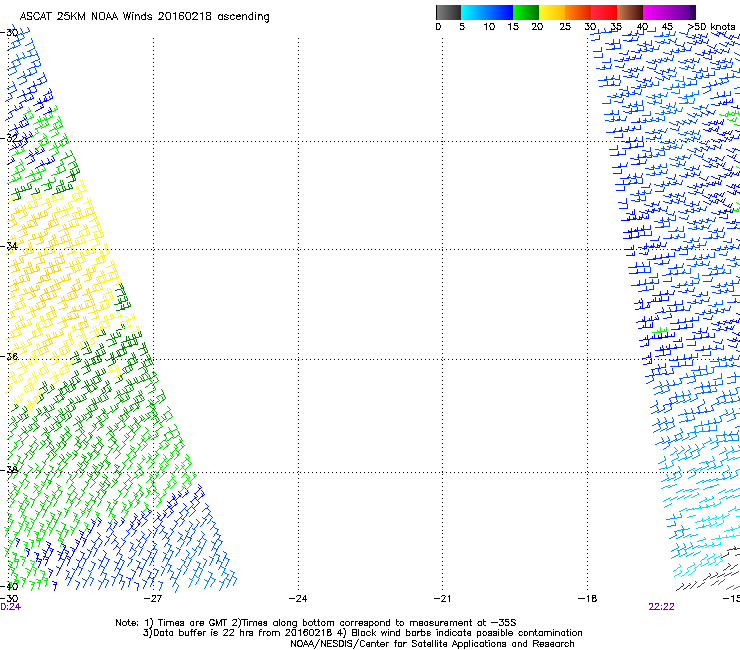
Task: Click the -24 longitude axis label
Action: (x=298, y=599)
